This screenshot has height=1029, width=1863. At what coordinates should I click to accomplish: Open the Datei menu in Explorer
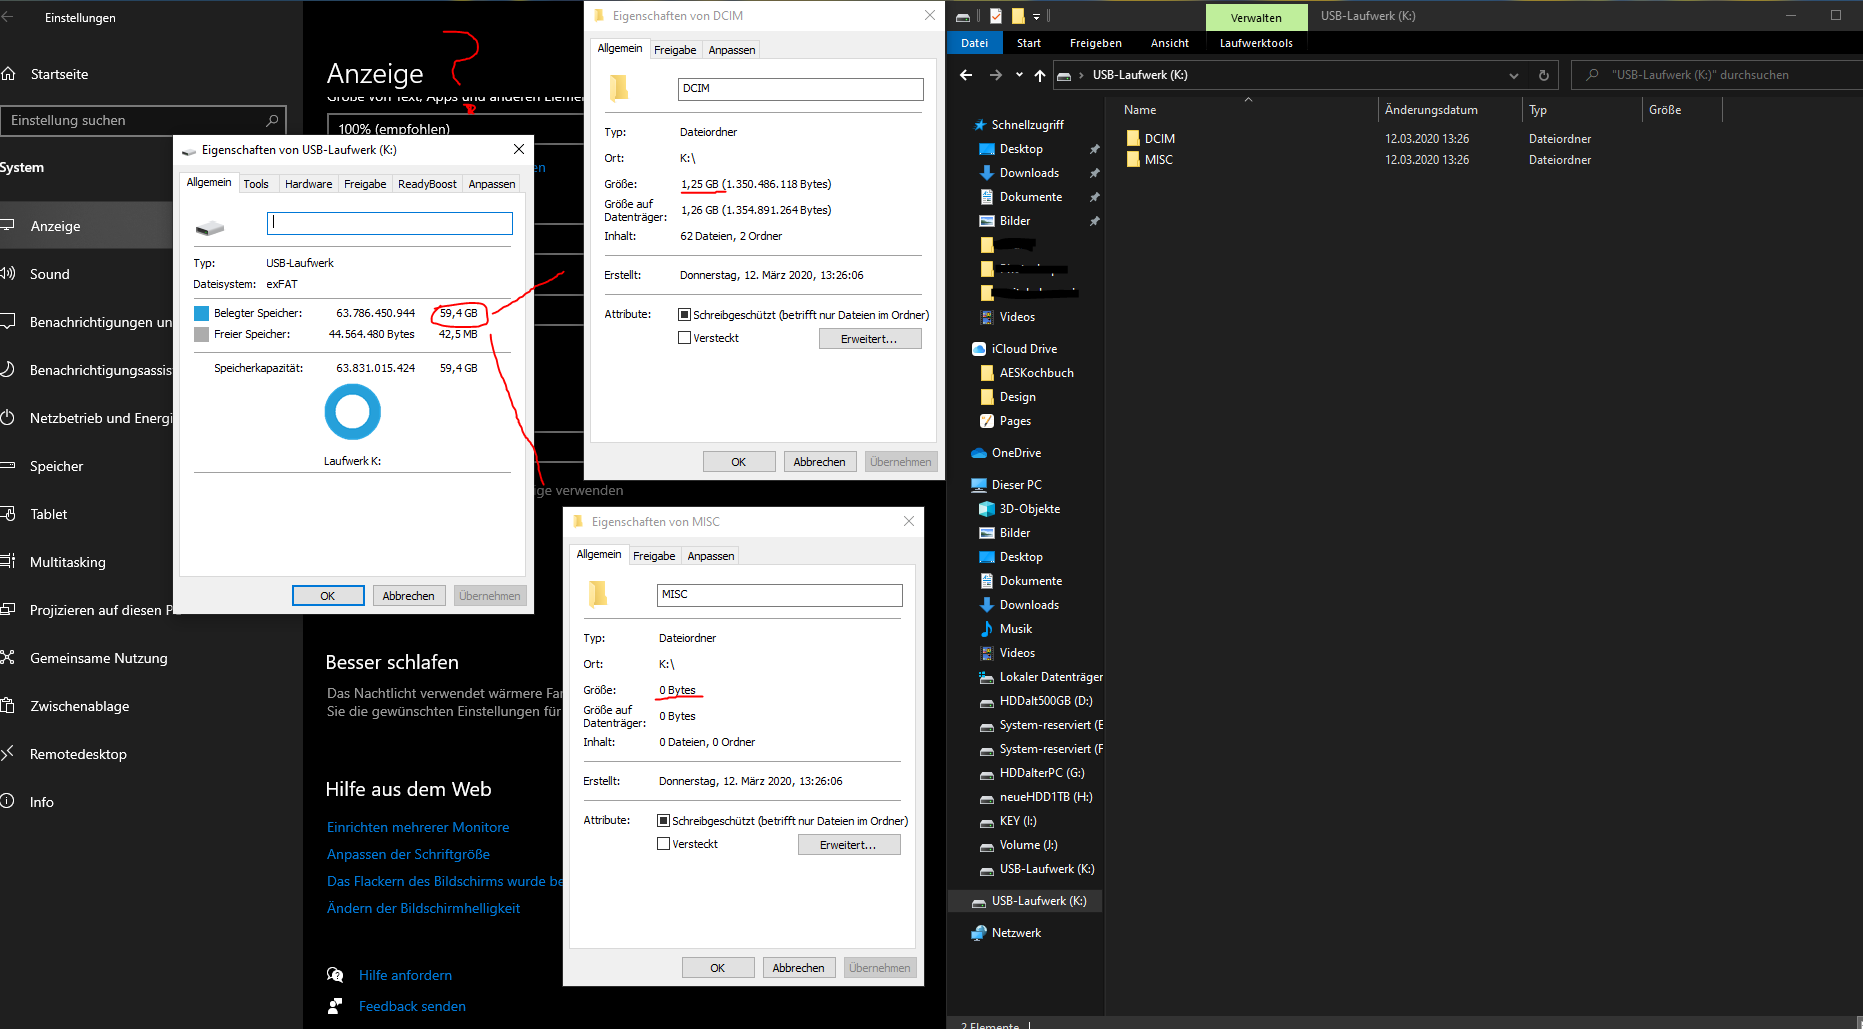point(974,43)
